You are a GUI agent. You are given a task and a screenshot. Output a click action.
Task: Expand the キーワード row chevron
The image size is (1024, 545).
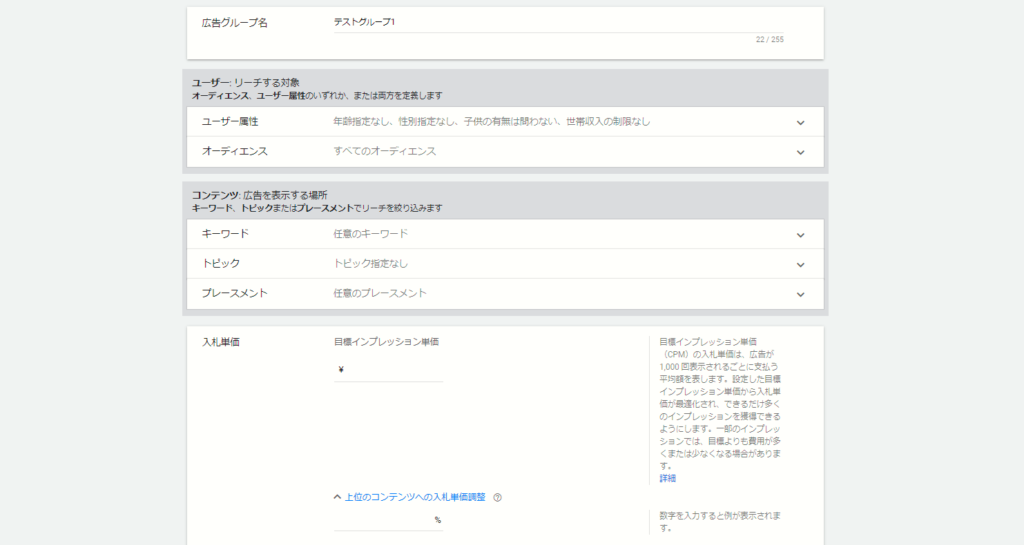pyautogui.click(x=800, y=235)
